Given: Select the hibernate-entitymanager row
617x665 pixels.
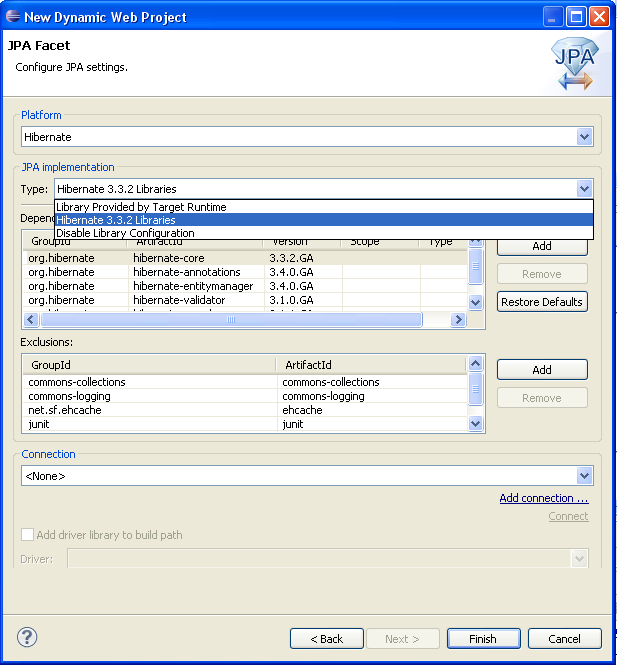Looking at the screenshot, I should (x=245, y=286).
